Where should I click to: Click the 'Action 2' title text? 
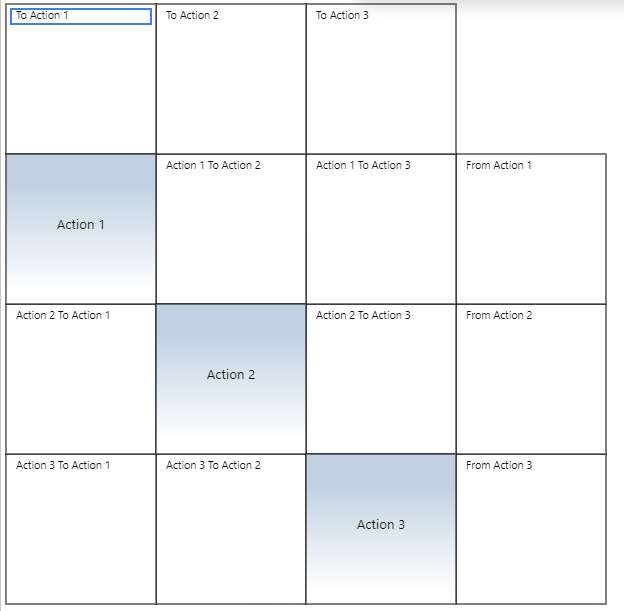(x=231, y=375)
